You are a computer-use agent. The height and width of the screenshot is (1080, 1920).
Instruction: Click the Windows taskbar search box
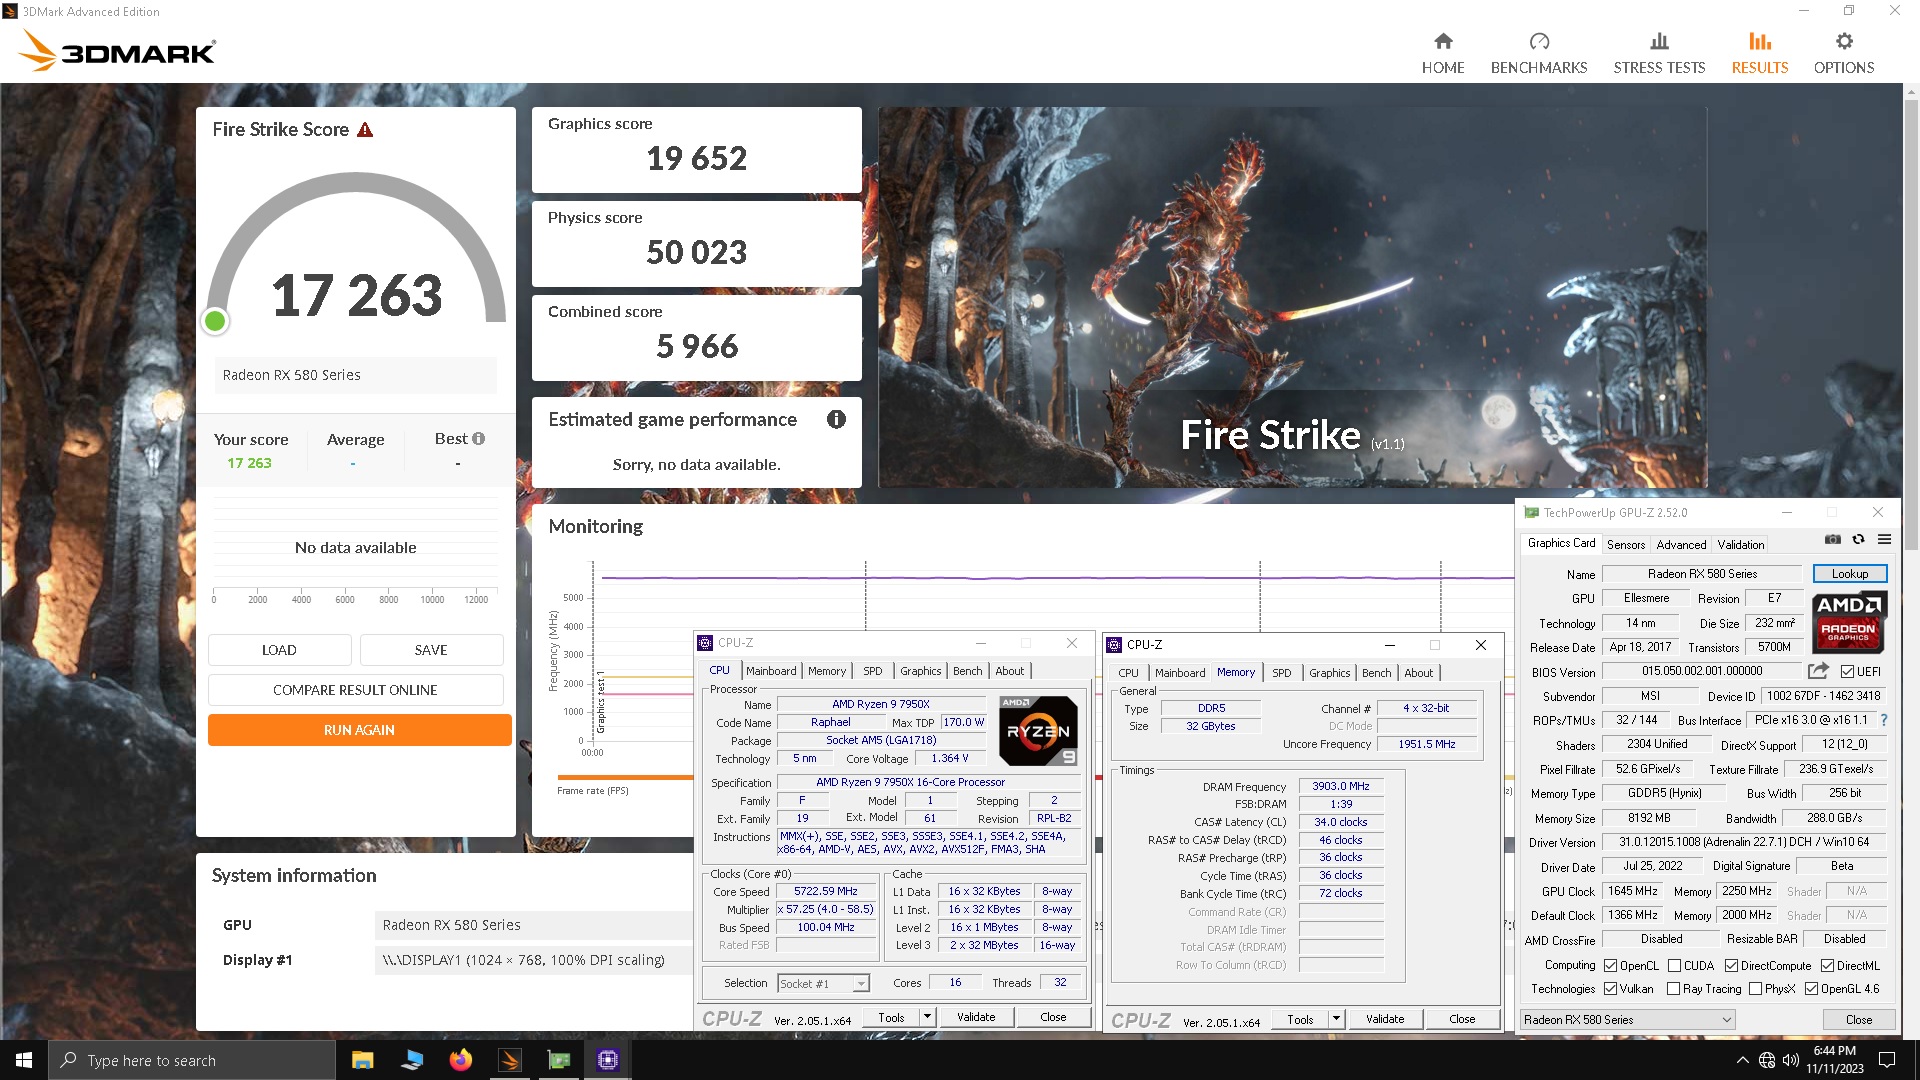pyautogui.click(x=191, y=1060)
